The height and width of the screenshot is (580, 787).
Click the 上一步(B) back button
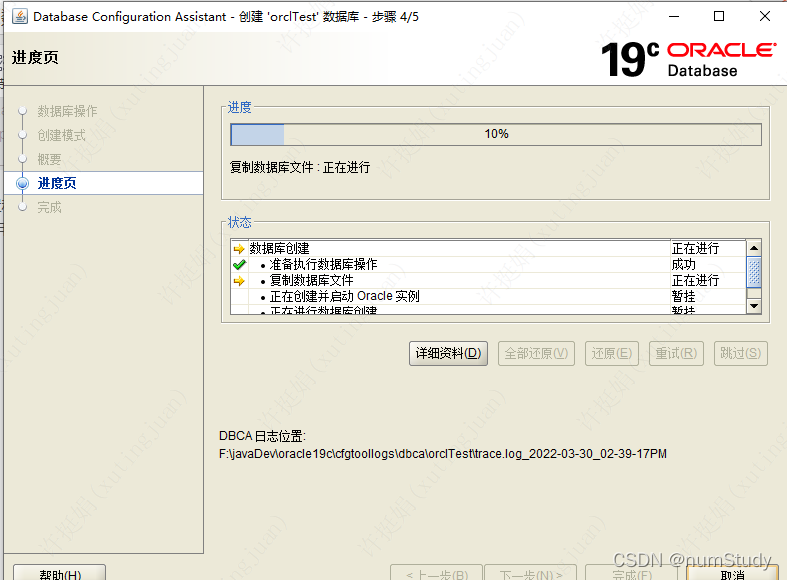click(x=437, y=572)
